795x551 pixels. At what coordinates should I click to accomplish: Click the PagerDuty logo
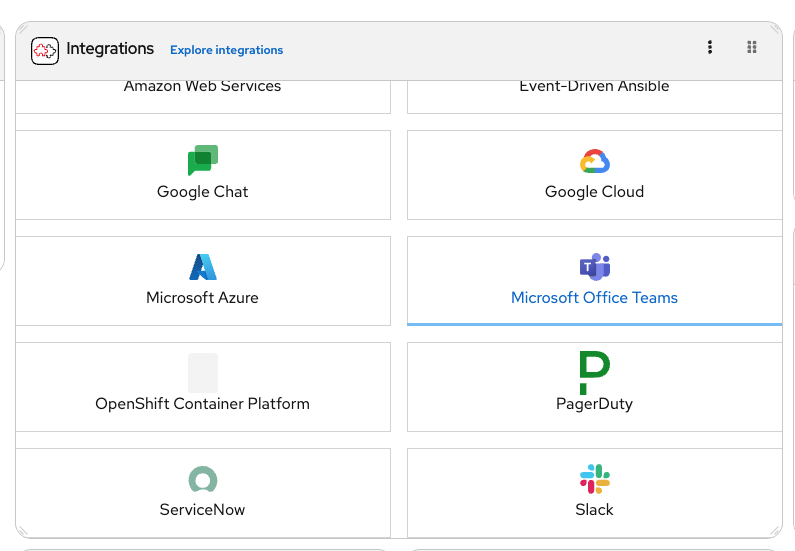click(595, 373)
